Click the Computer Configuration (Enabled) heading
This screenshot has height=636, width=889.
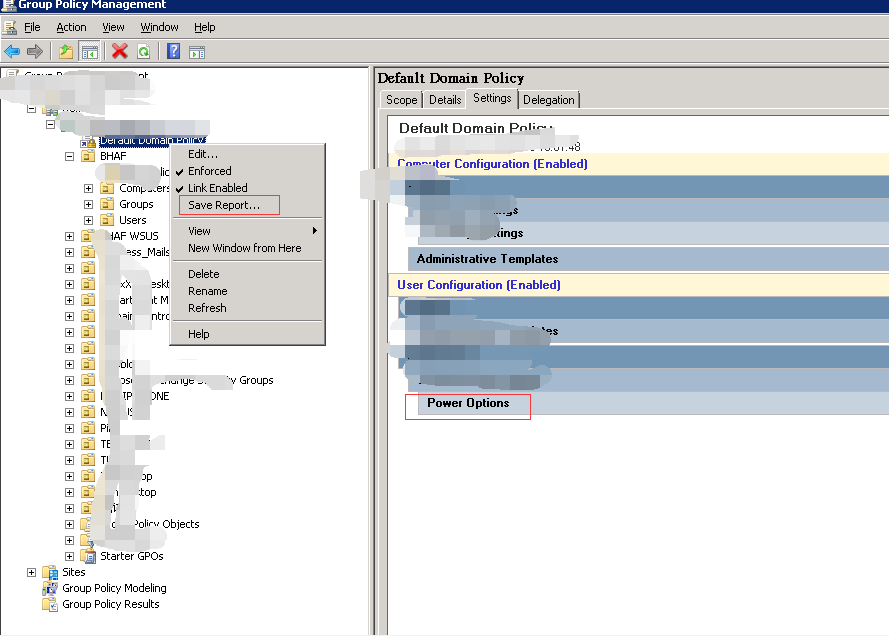pos(492,164)
